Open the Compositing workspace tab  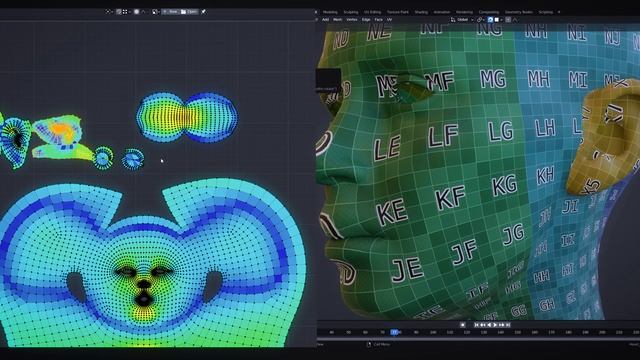coord(489,12)
